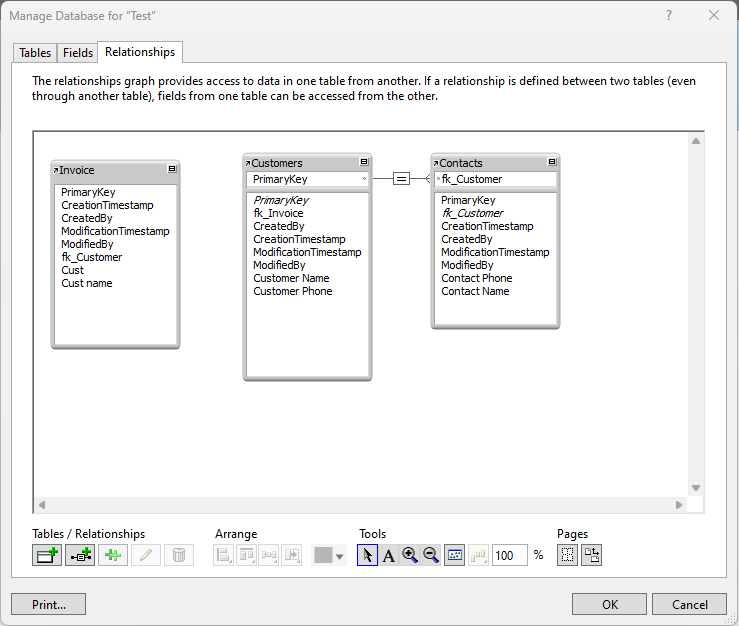Collapse the Customers table occurrence
739x626 pixels.
point(364,162)
